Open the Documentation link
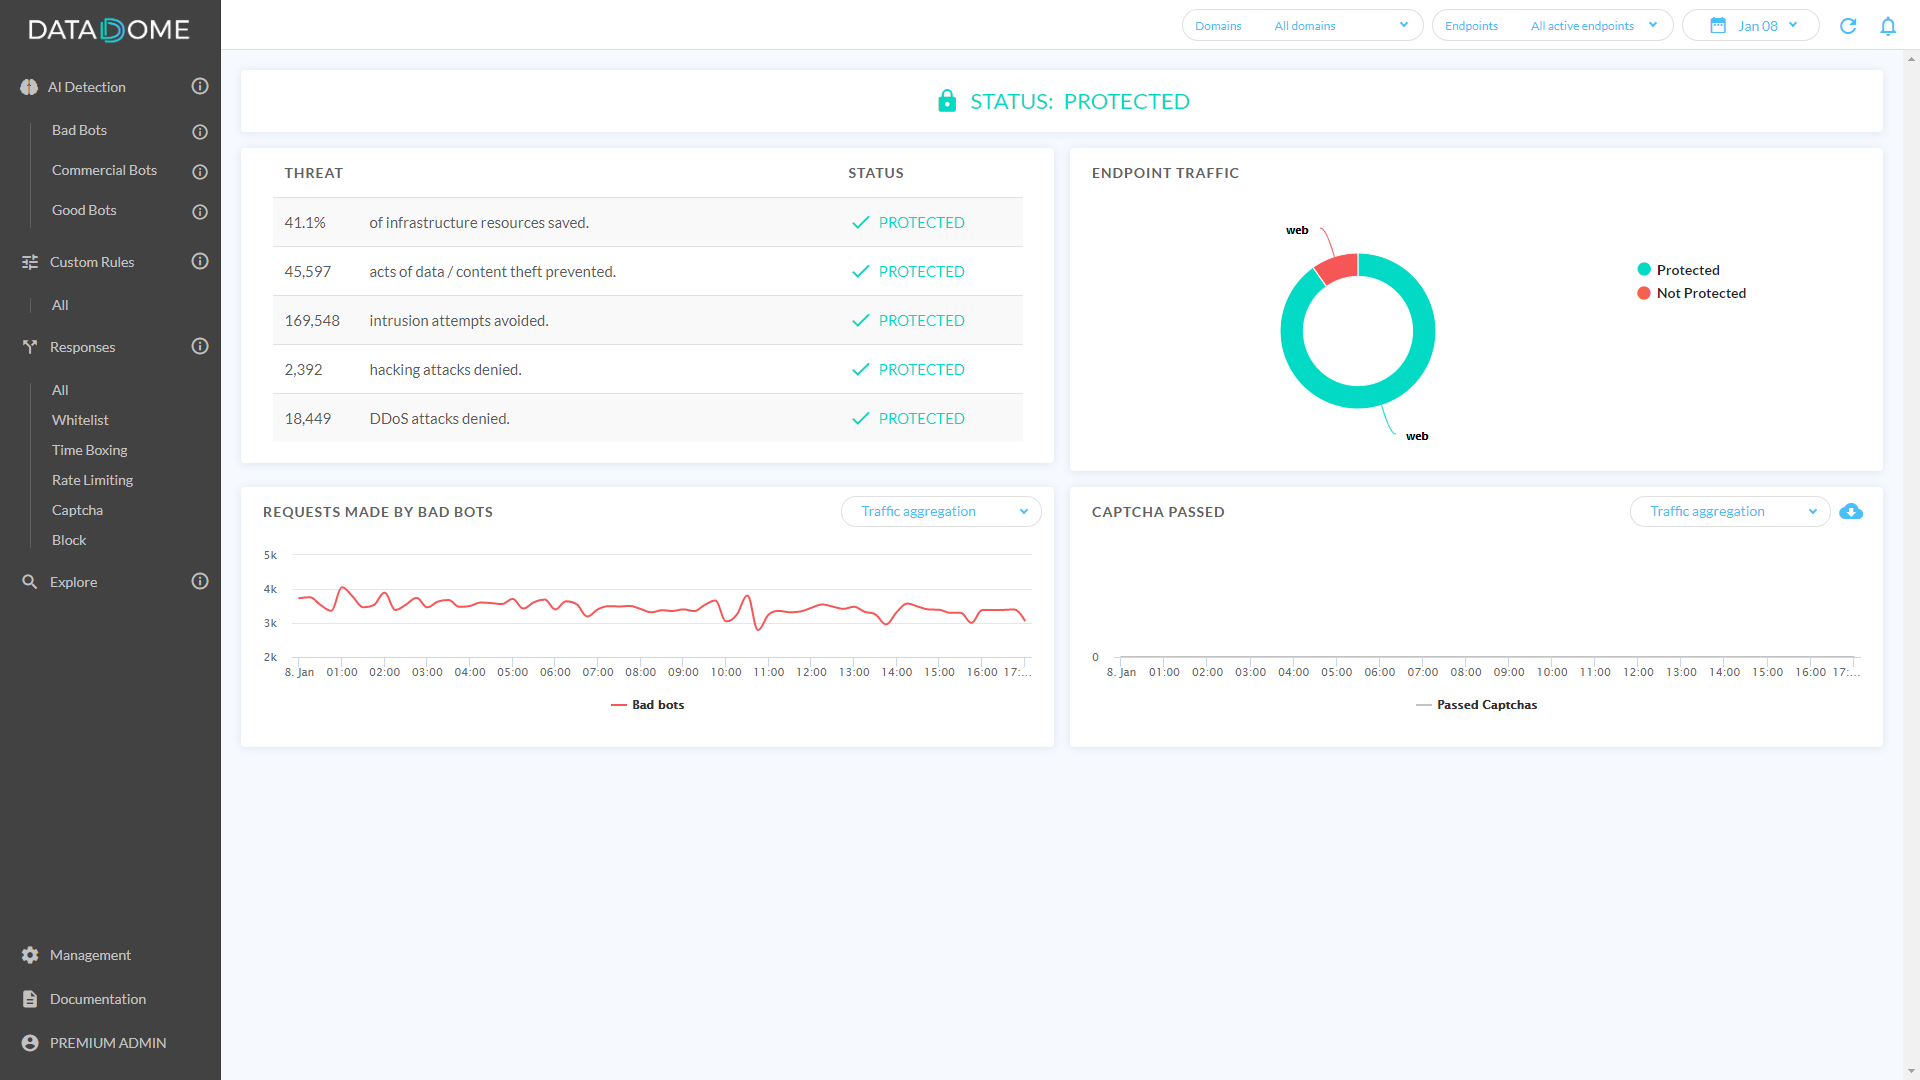This screenshot has width=1920, height=1080. (97, 999)
